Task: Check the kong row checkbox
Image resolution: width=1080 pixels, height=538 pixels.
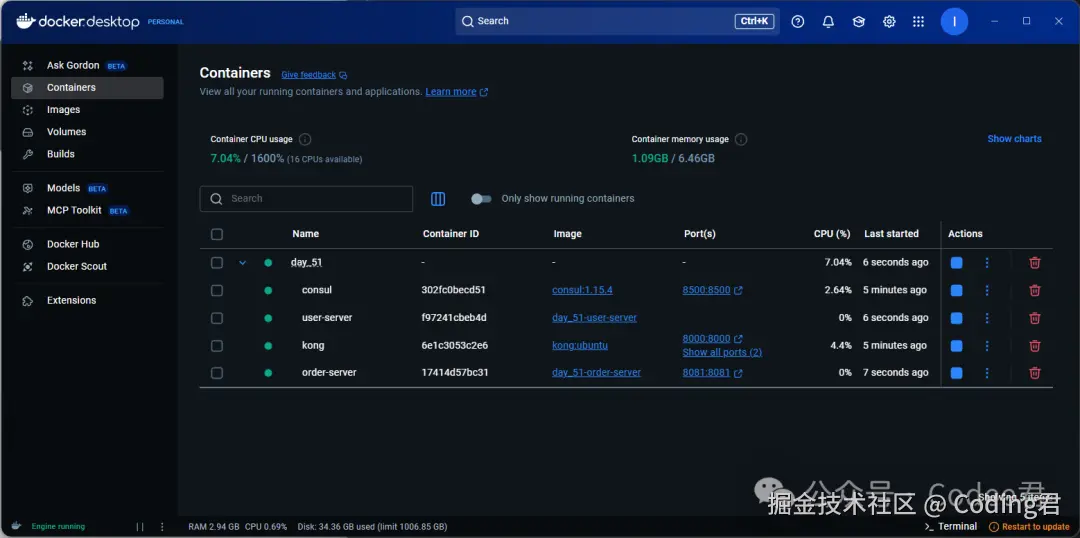Action: [217, 345]
